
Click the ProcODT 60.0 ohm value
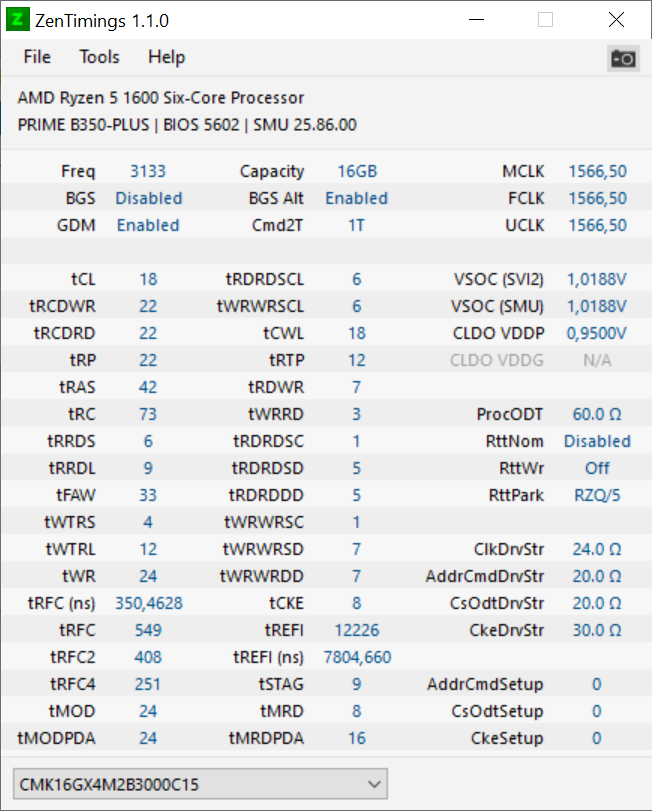coord(597,414)
